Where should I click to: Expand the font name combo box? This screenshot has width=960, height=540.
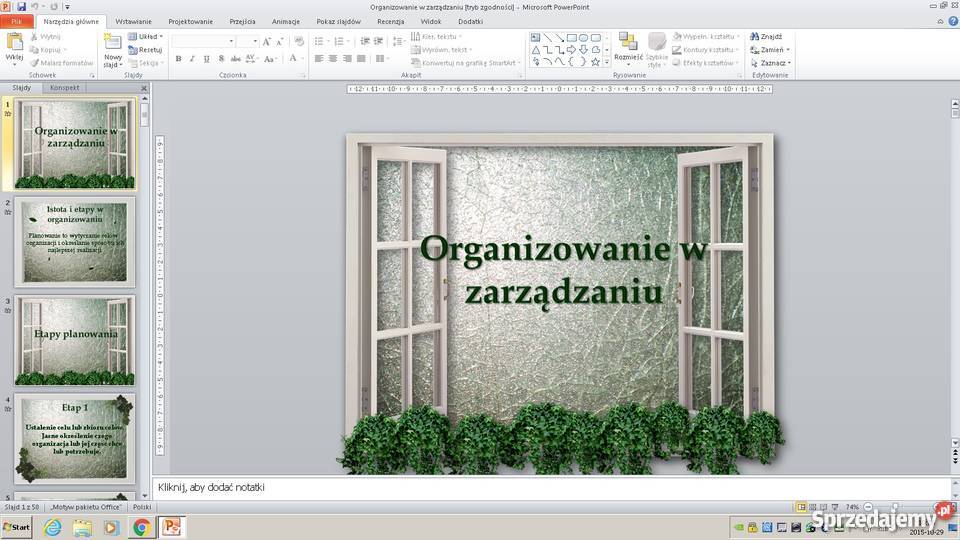click(231, 41)
